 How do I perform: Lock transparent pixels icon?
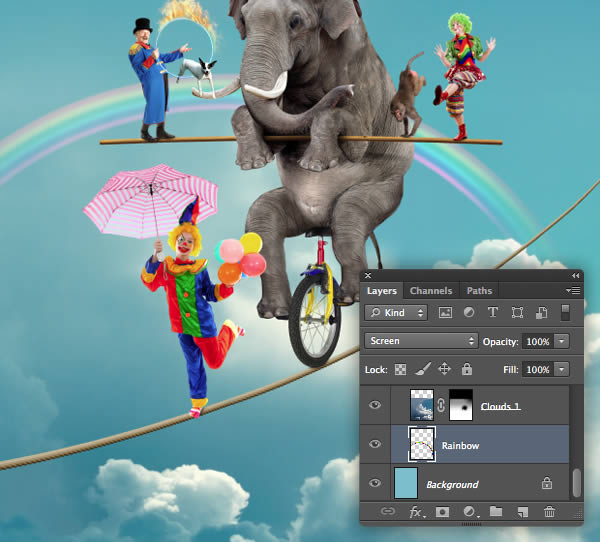pyautogui.click(x=400, y=369)
